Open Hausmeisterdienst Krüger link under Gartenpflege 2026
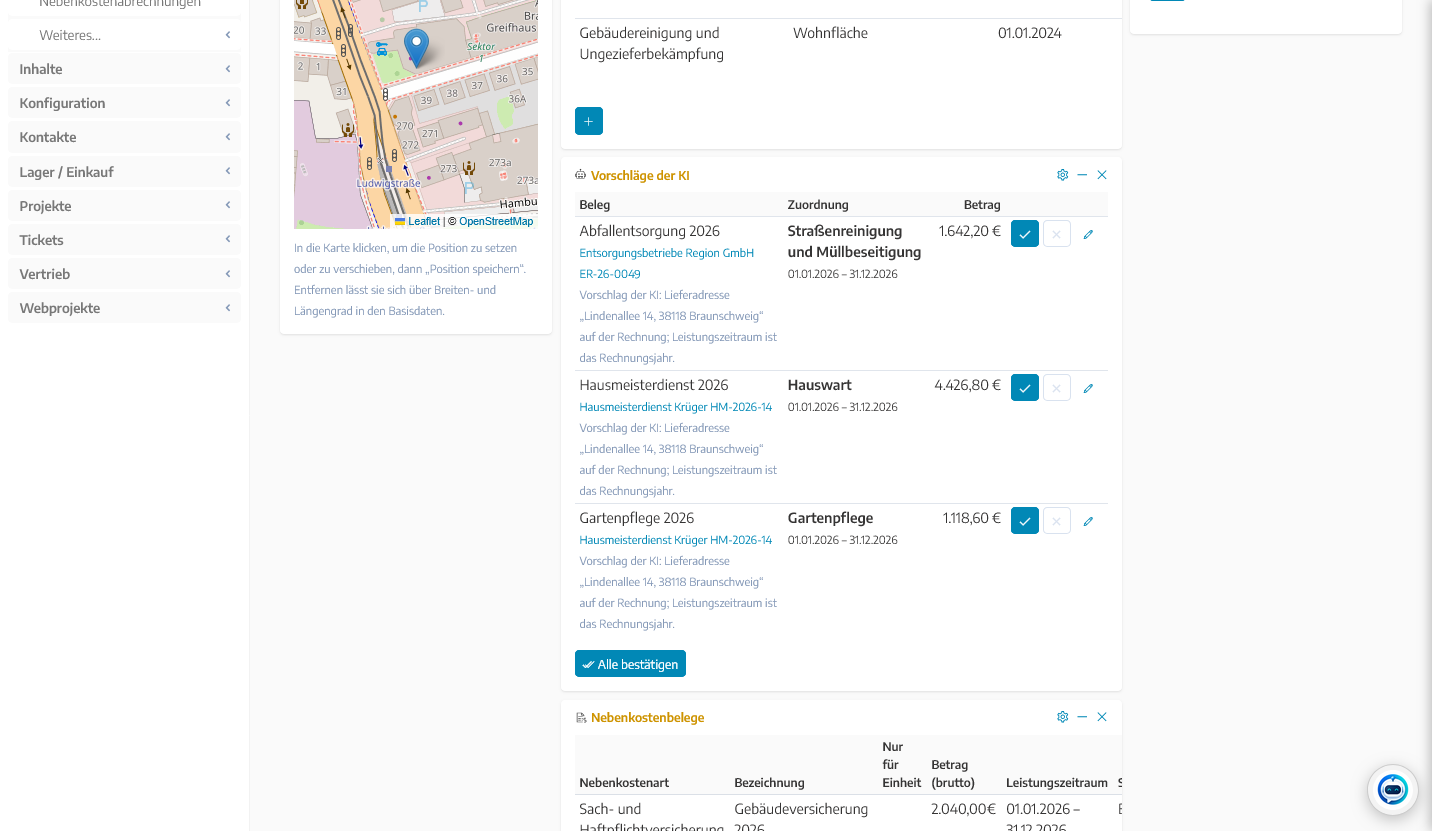This screenshot has width=1432, height=831. click(676, 540)
